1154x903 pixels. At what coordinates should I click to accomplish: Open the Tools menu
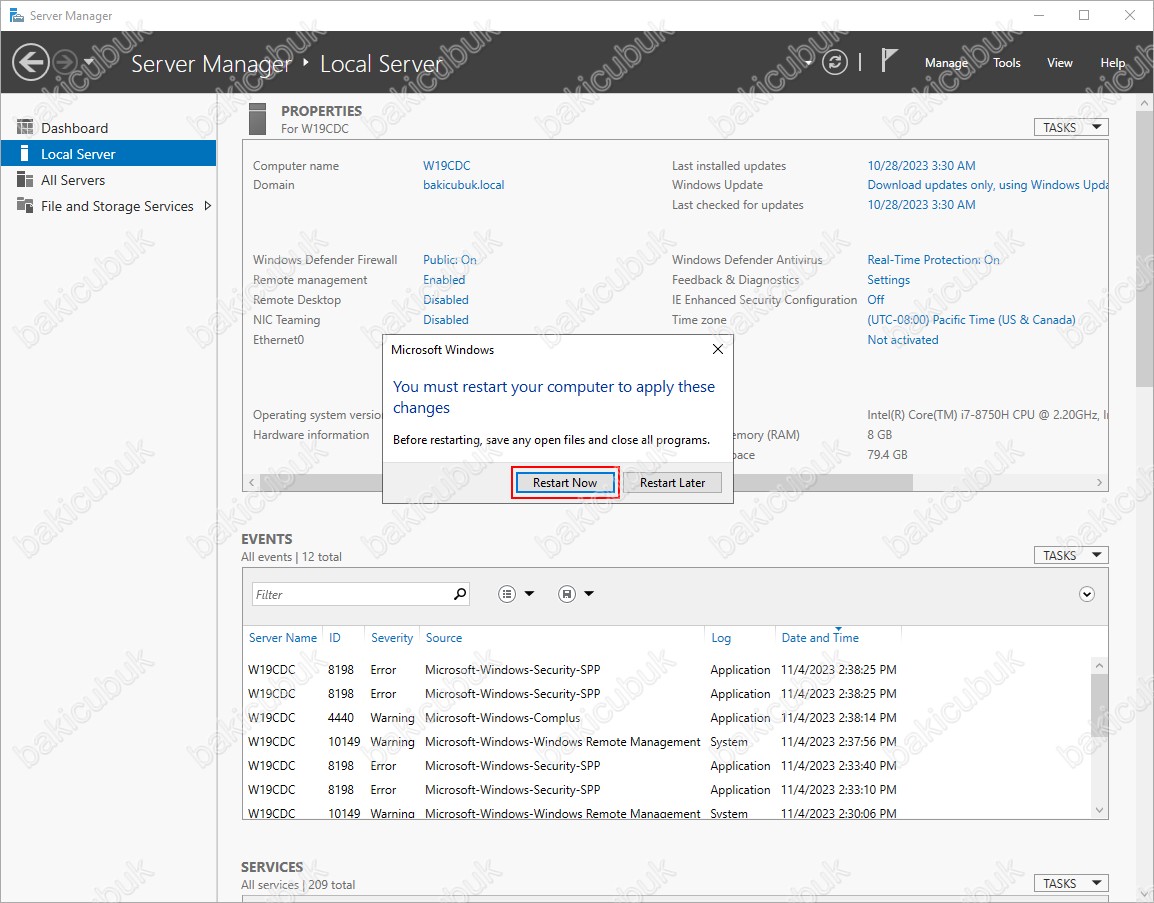point(1006,63)
